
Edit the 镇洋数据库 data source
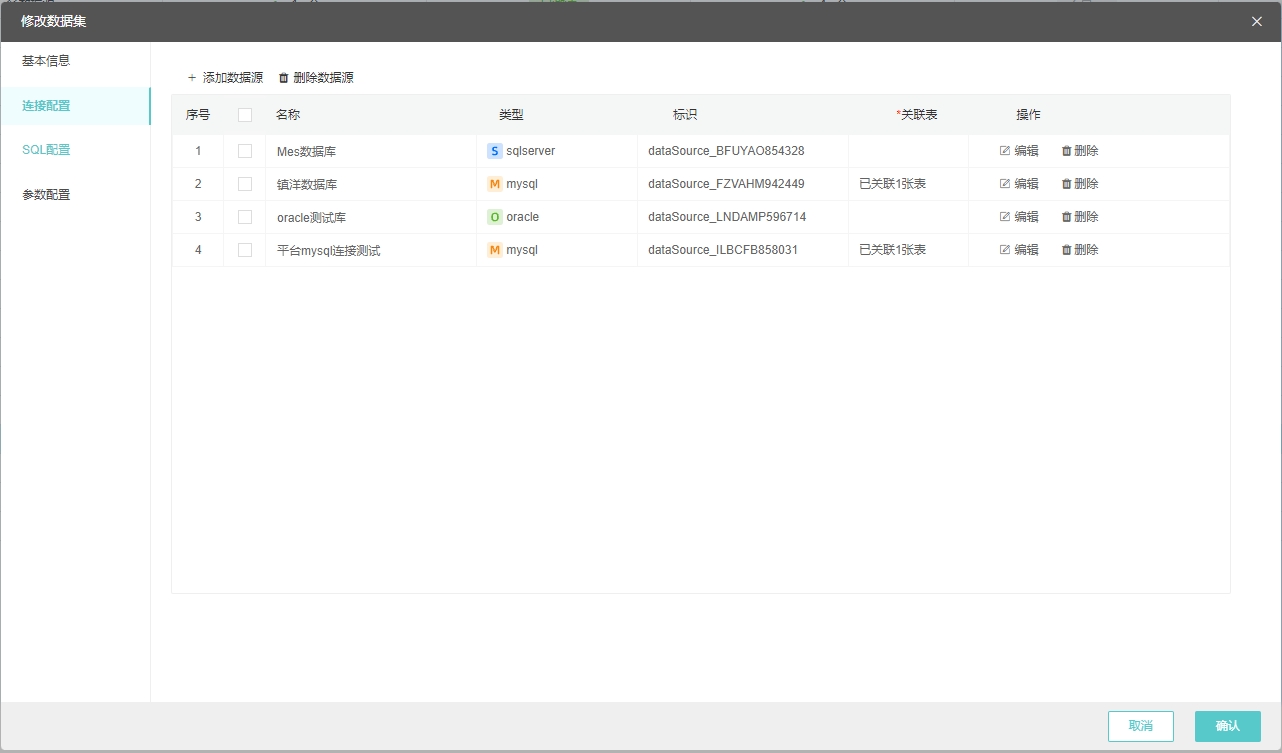1019,184
